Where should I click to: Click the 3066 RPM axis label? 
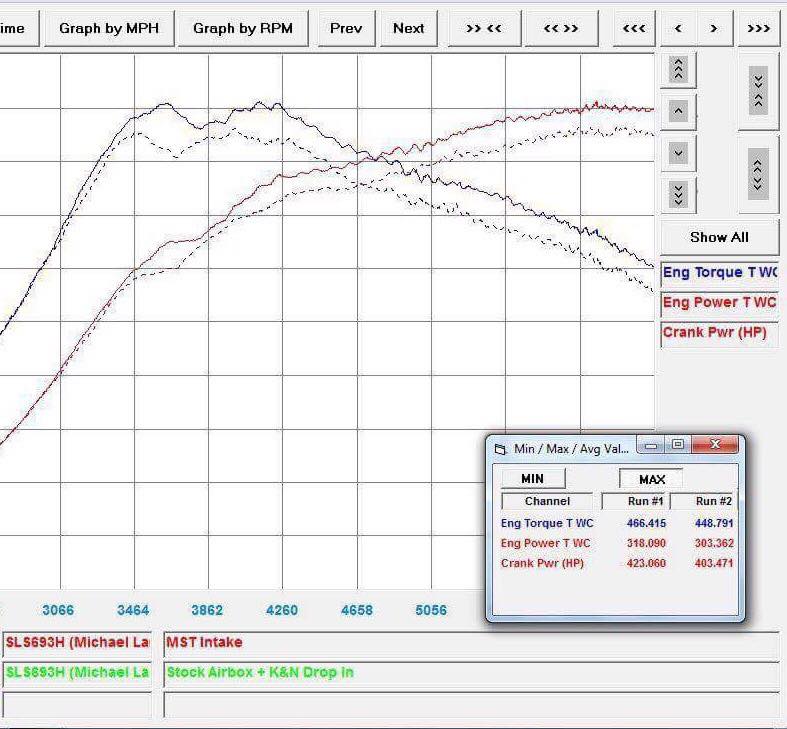click(x=58, y=611)
